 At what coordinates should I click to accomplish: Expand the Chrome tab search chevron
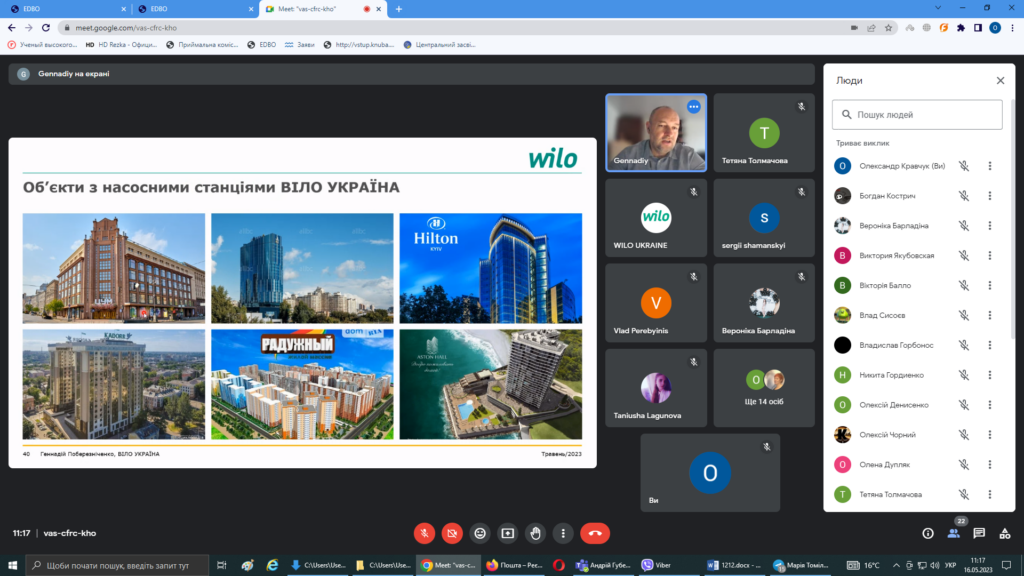938,8
